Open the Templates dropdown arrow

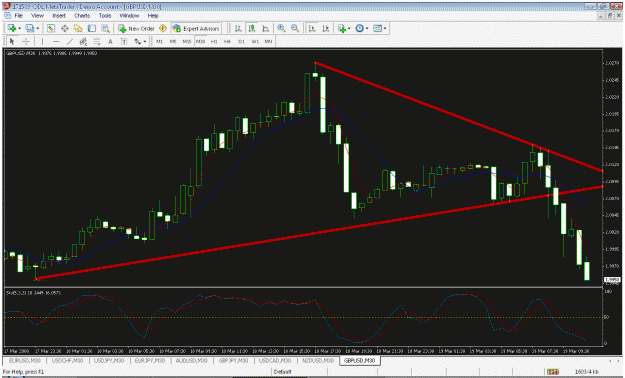tap(385, 28)
